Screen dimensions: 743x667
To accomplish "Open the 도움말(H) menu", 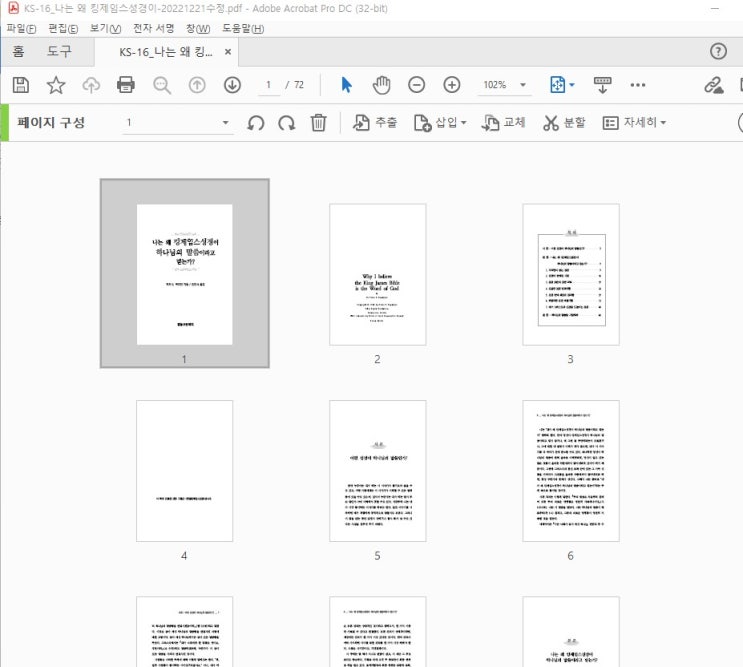I will coord(243,28).
